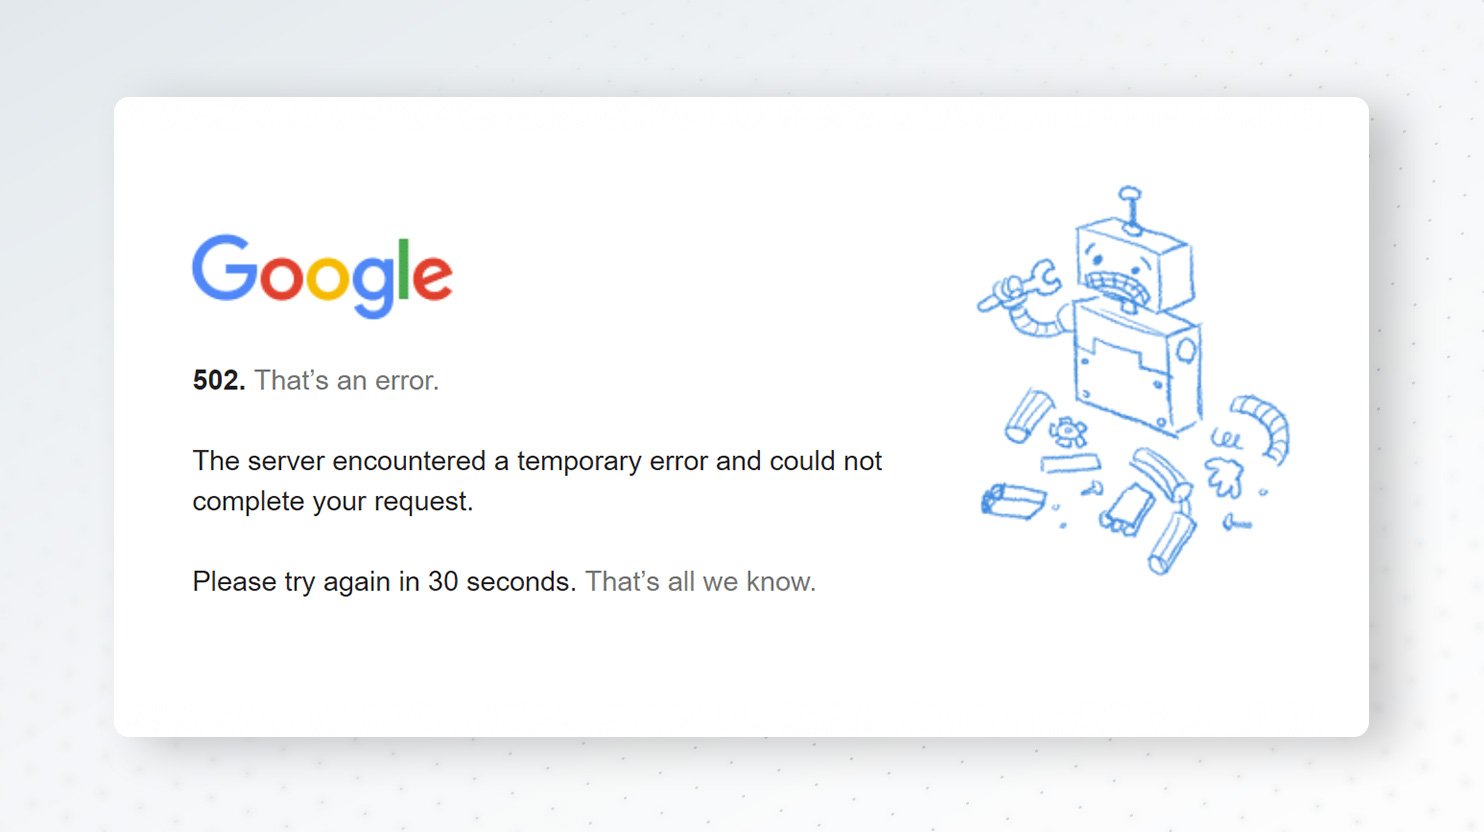
Task: Click the blue letter G in the logo
Action: click(225, 268)
